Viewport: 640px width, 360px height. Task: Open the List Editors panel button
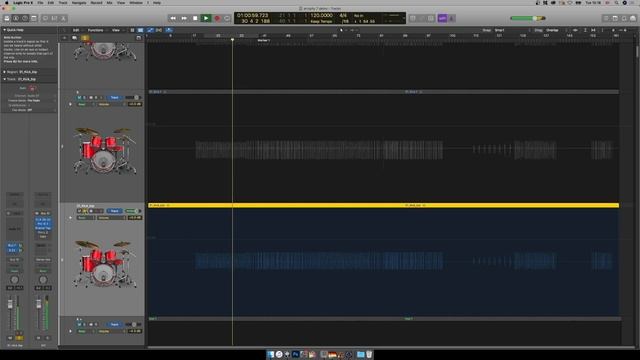tap(606, 18)
